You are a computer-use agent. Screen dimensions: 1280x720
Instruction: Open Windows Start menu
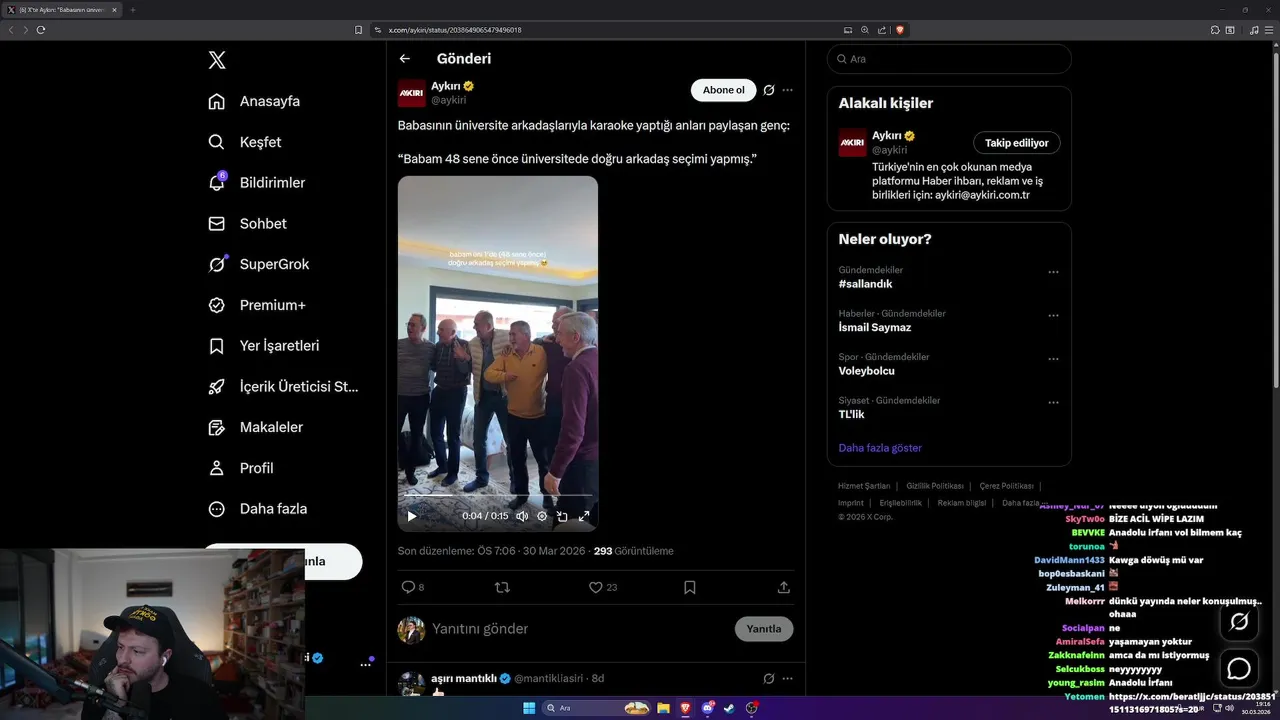tap(529, 708)
